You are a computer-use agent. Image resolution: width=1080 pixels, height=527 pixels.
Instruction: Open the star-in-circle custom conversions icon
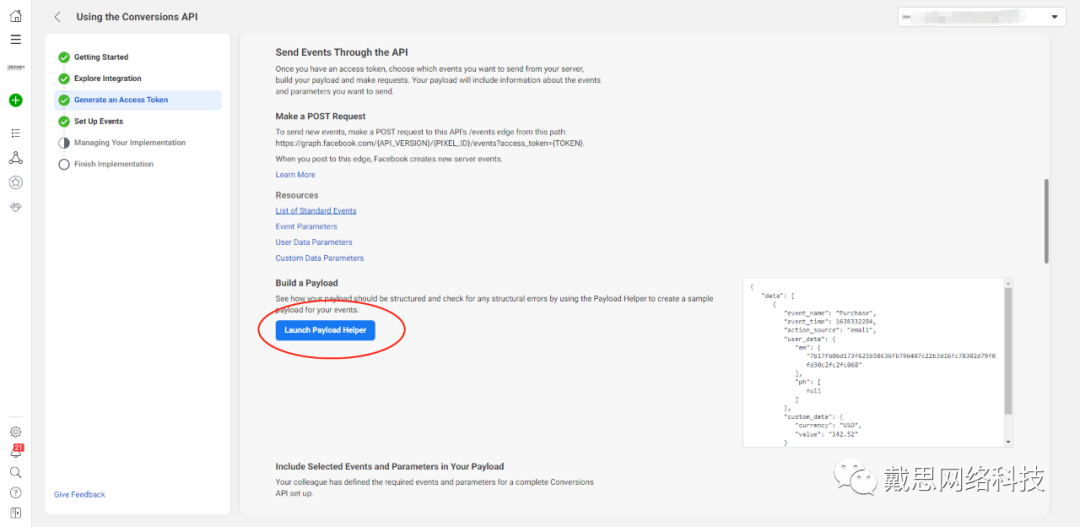15,183
